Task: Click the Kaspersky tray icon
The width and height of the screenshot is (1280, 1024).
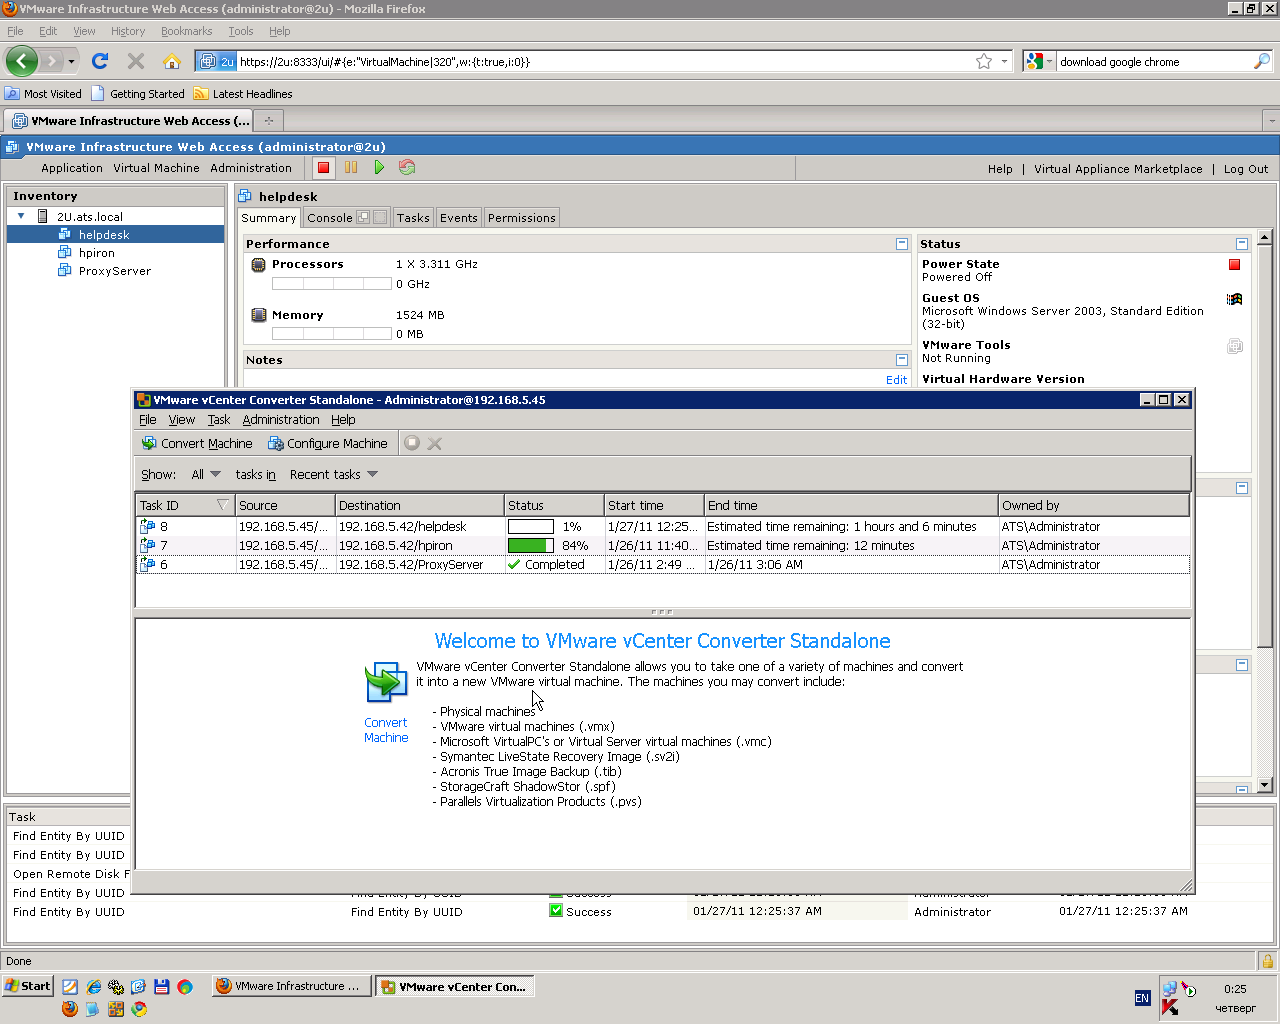Action: [x=1169, y=1007]
